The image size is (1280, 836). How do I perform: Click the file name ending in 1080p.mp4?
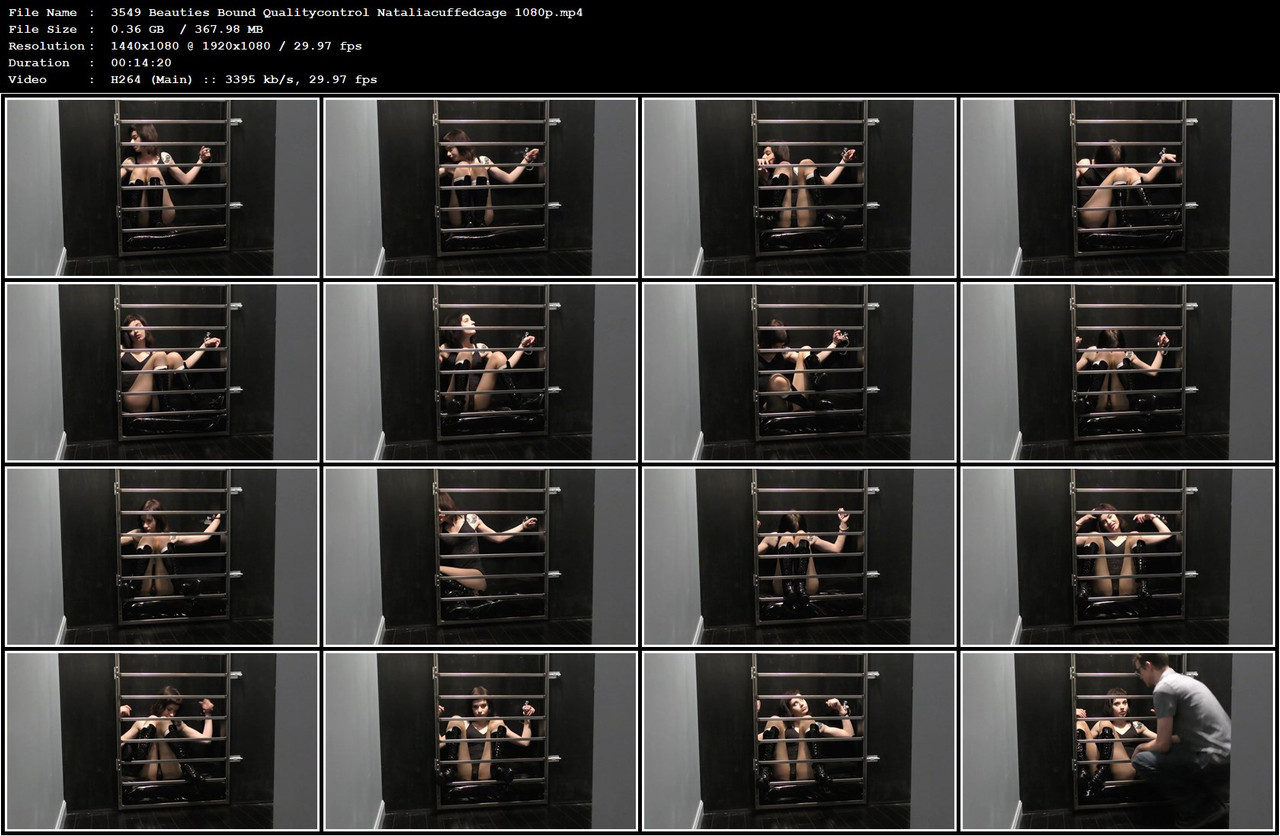tap(347, 13)
